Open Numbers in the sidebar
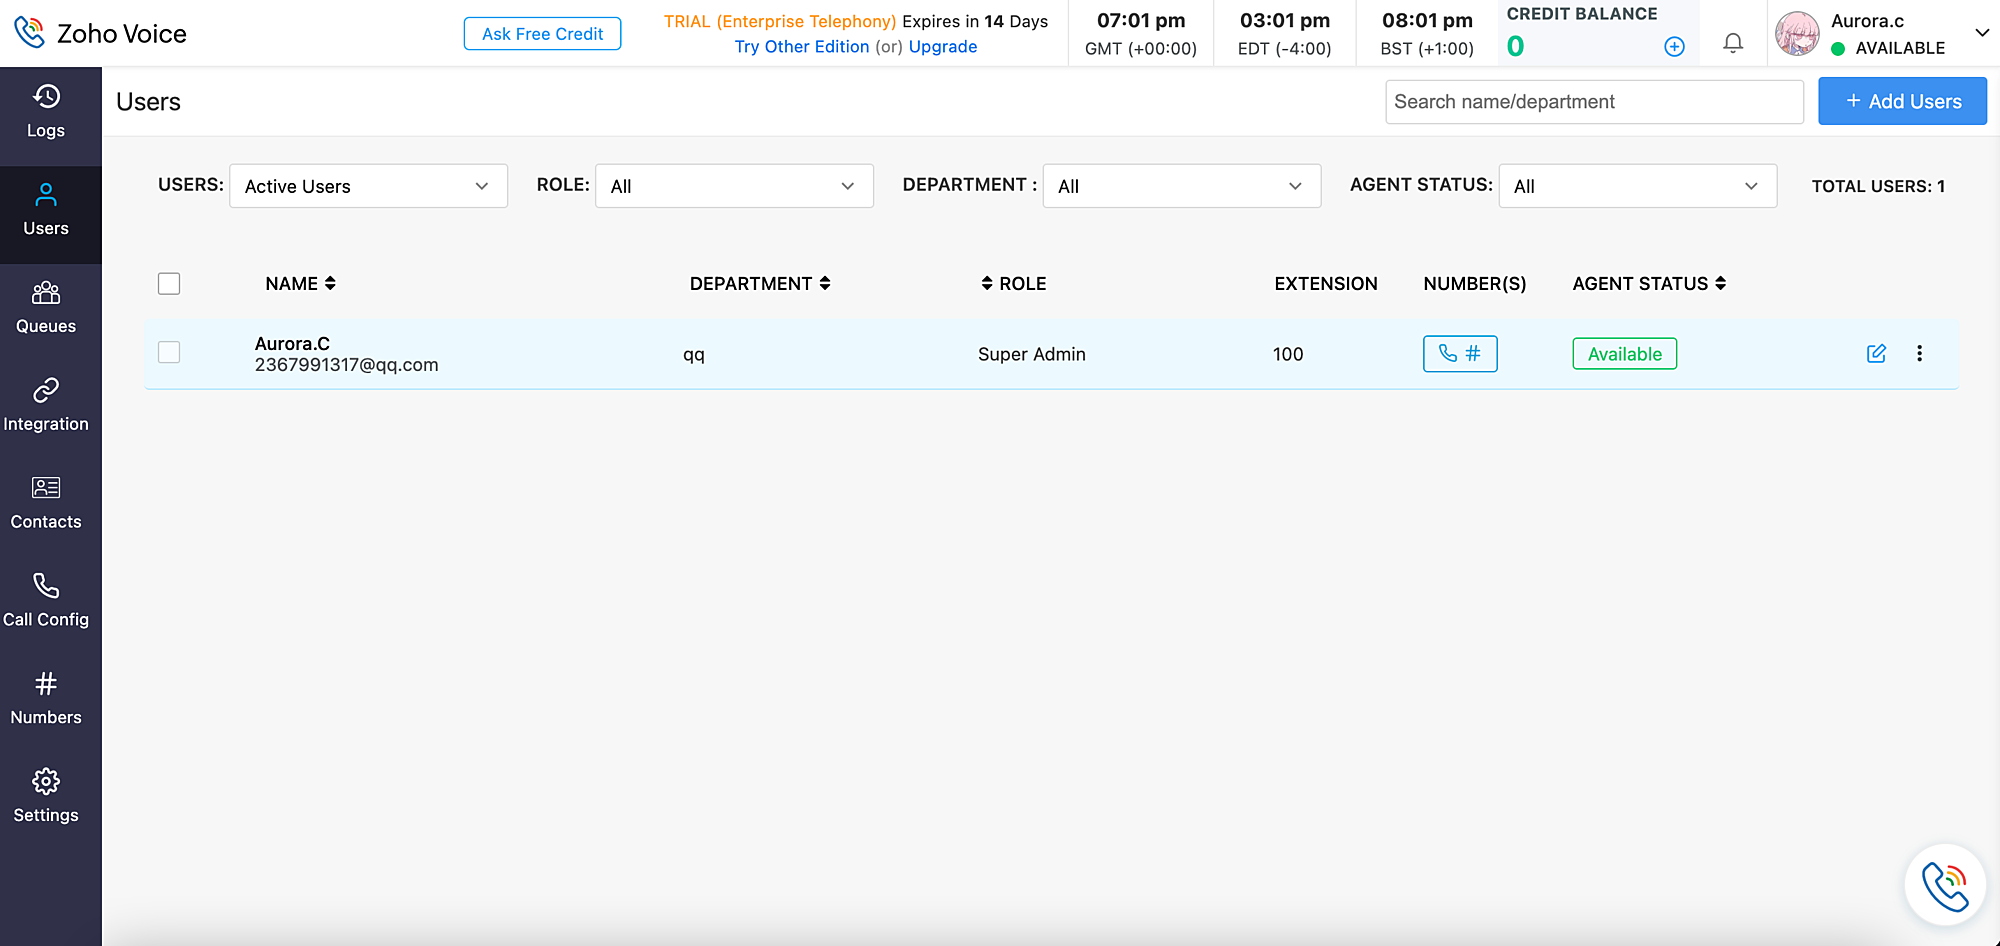 pyautogui.click(x=46, y=700)
